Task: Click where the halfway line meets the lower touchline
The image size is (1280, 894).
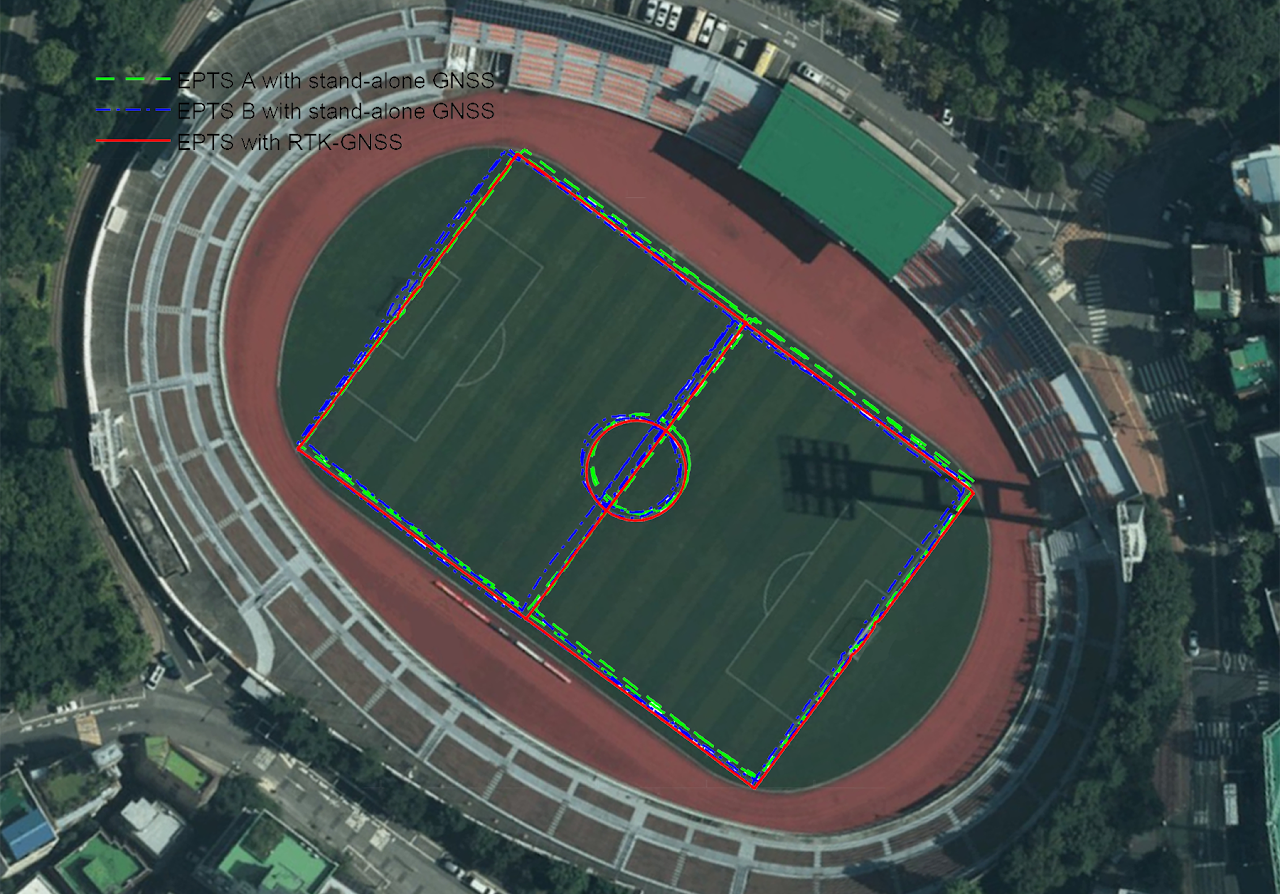Action: pyautogui.click(x=526, y=616)
